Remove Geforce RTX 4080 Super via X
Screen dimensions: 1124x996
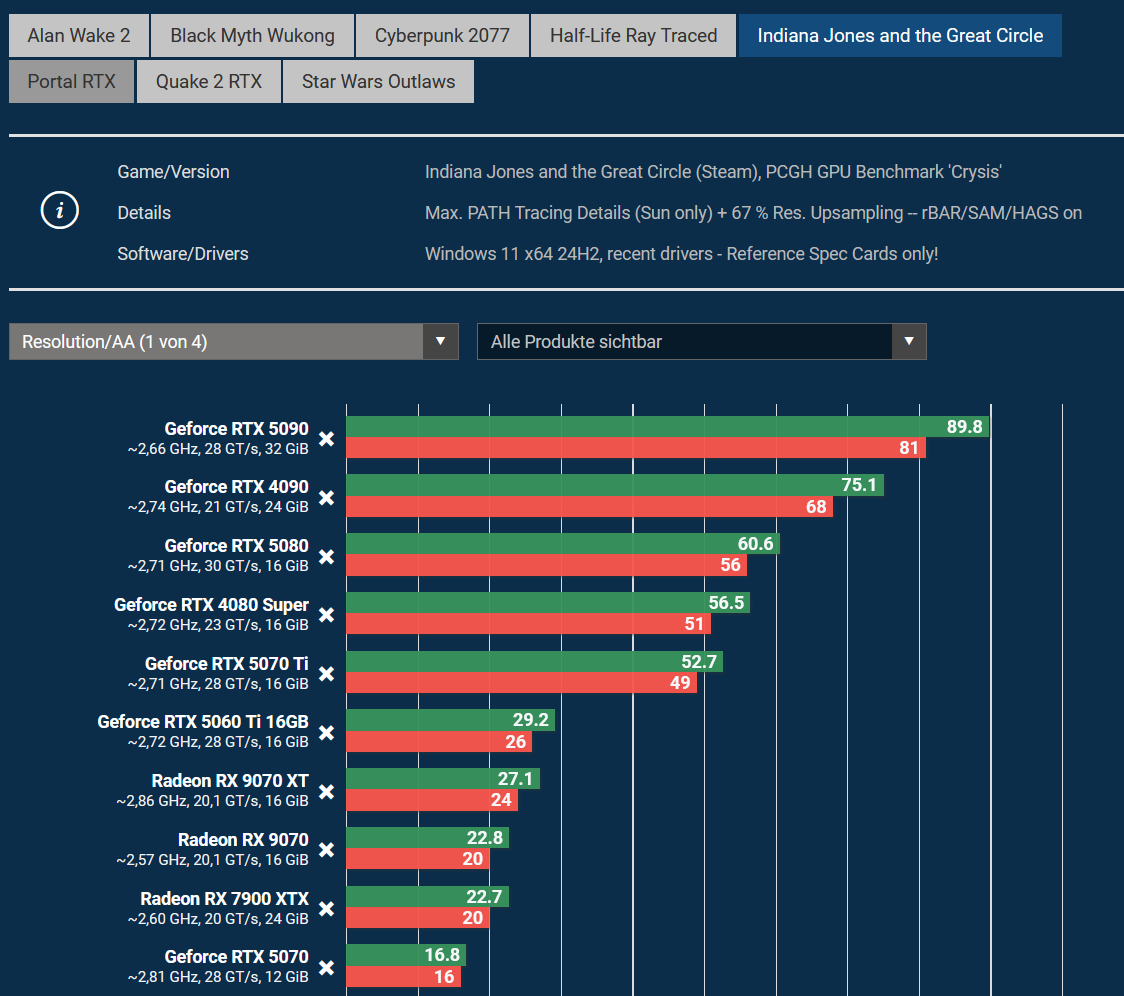(326, 615)
